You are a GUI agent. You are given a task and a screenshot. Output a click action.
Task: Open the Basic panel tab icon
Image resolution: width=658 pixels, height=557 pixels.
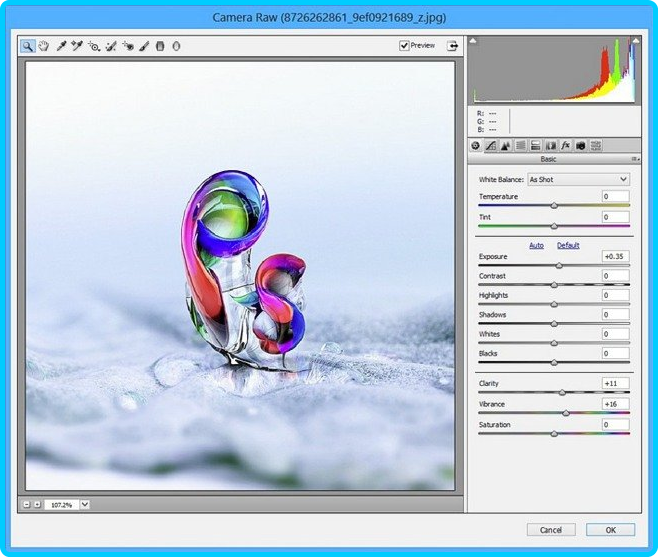pos(475,146)
